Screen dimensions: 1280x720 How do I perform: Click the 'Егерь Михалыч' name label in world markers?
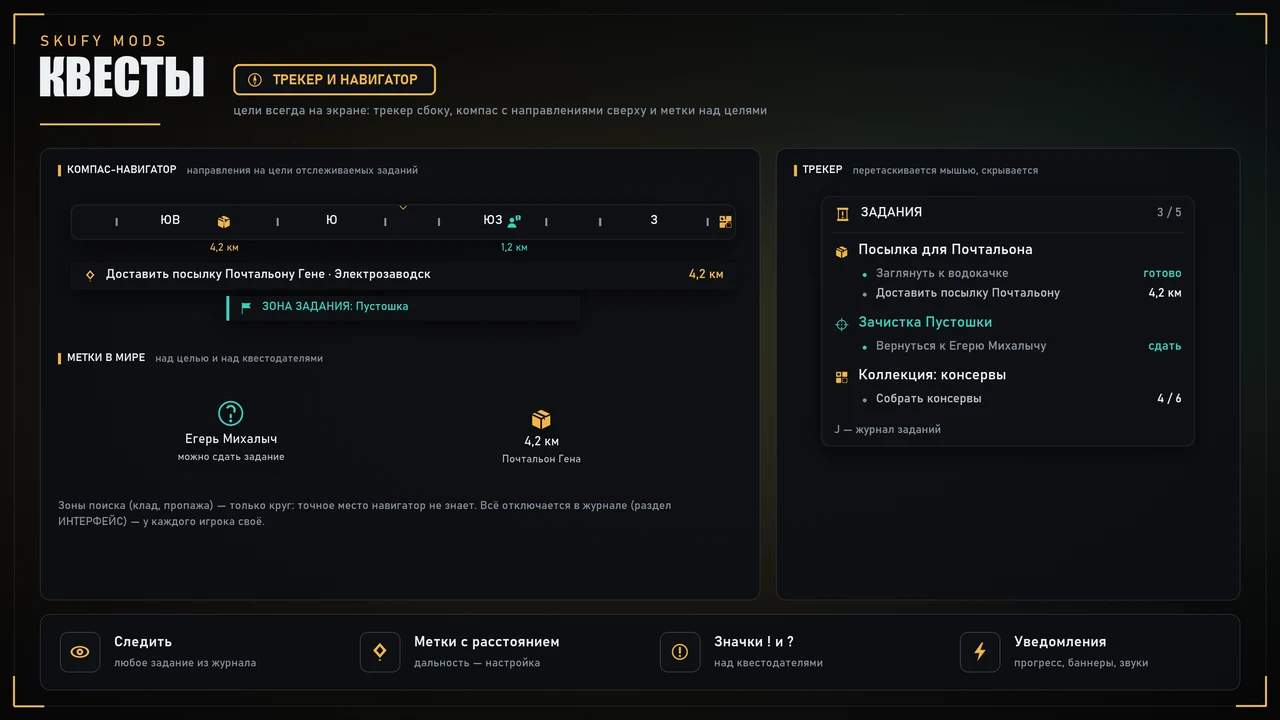point(231,439)
